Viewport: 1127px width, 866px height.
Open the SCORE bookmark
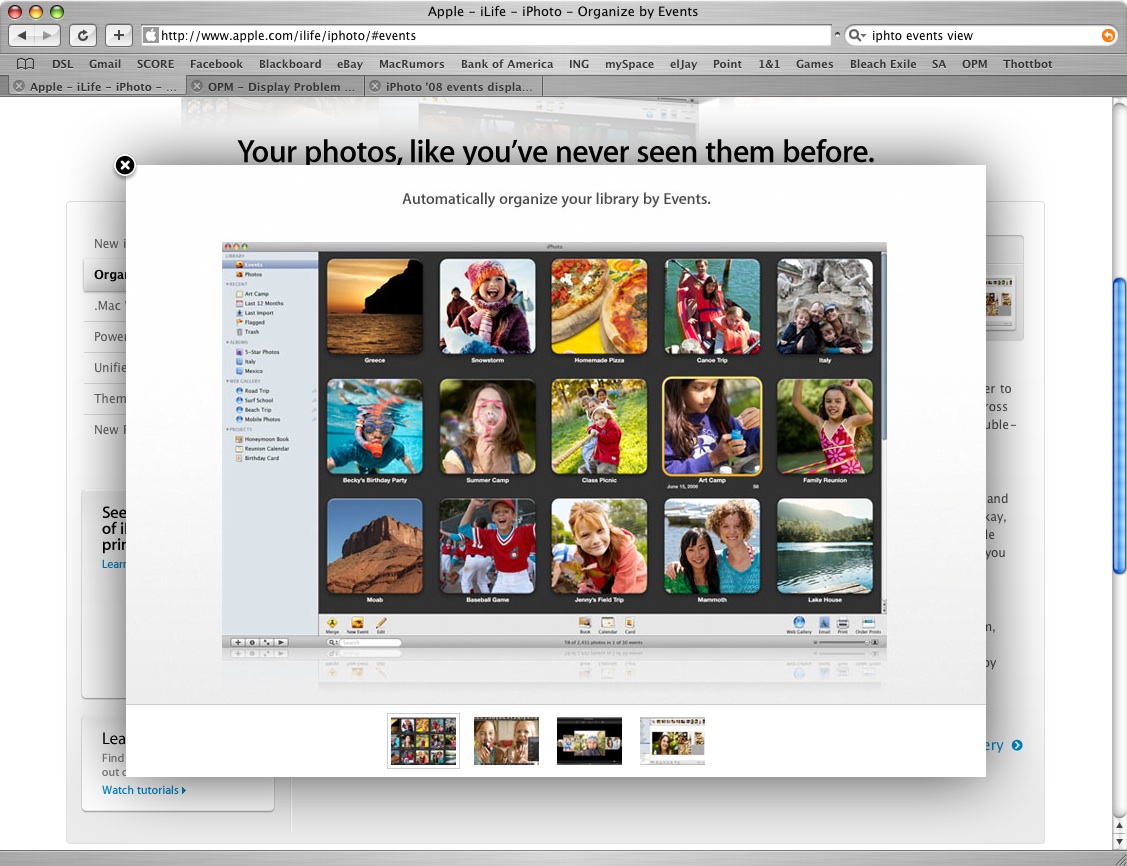(x=155, y=64)
